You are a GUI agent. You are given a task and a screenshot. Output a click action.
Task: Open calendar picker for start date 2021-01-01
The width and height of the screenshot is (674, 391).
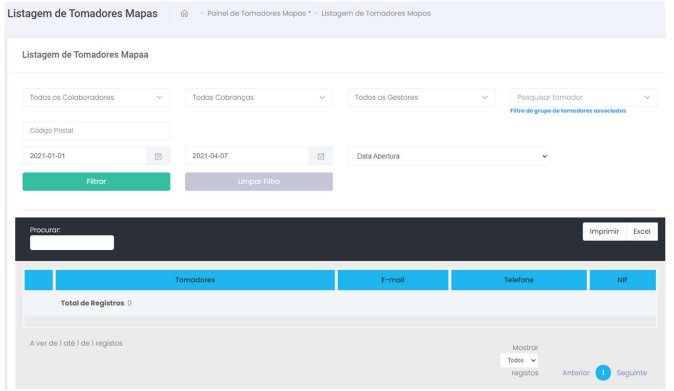(158, 156)
